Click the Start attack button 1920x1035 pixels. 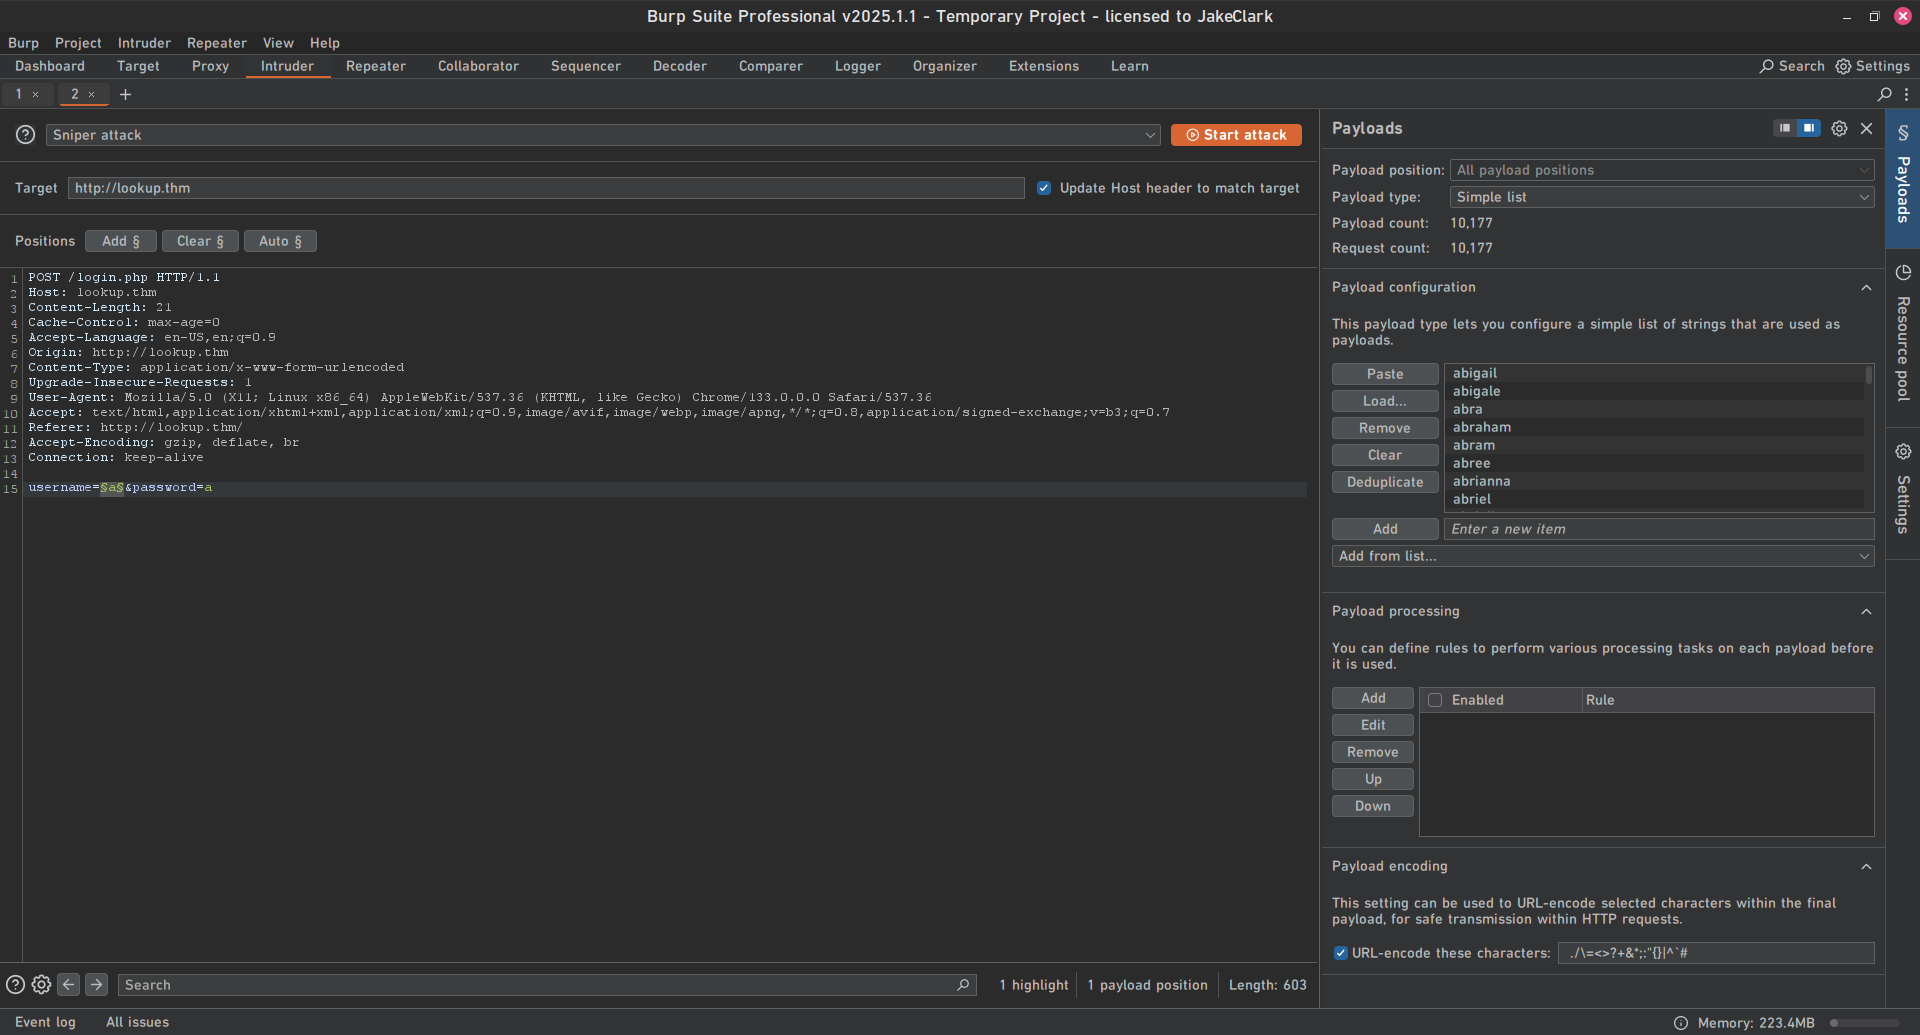tap(1236, 135)
